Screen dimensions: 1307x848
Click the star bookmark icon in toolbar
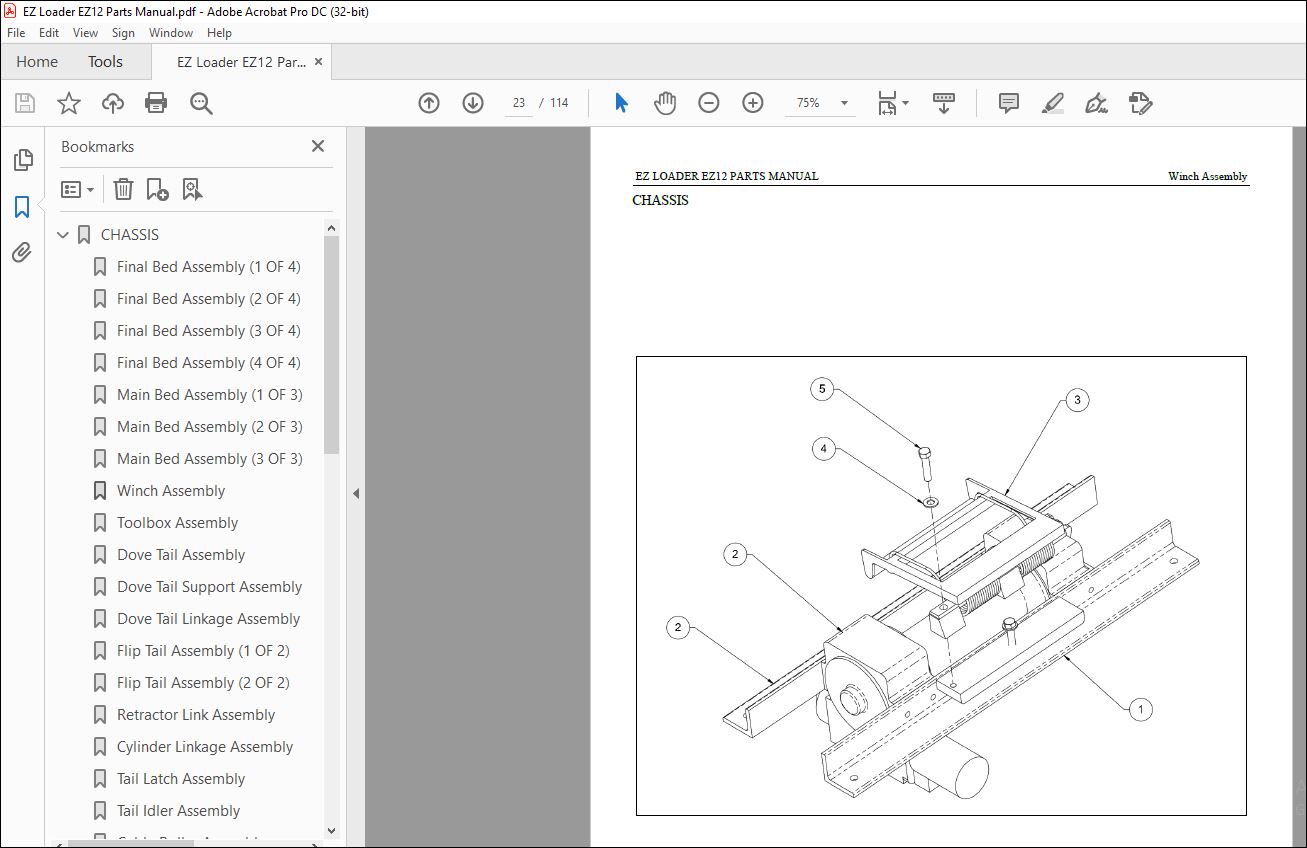(x=68, y=103)
